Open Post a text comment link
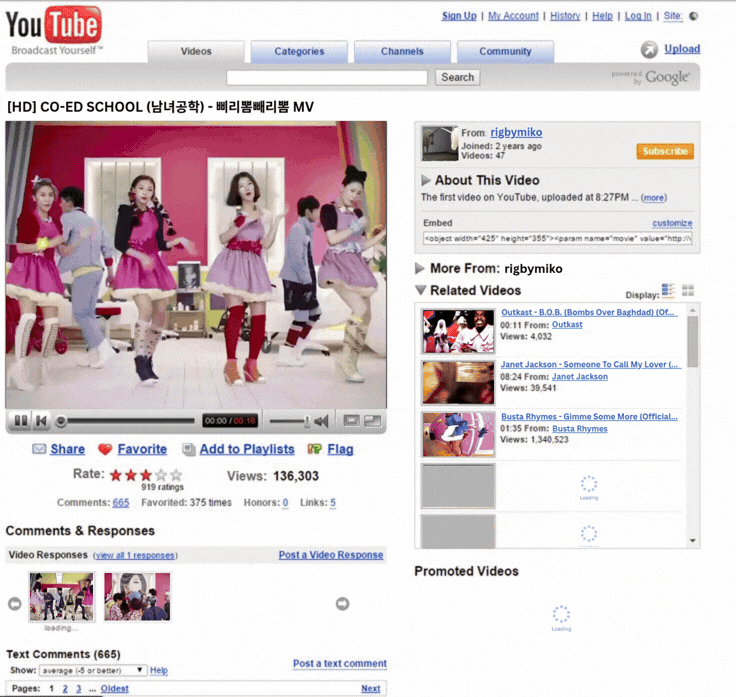The width and height of the screenshot is (736, 697). [x=340, y=664]
